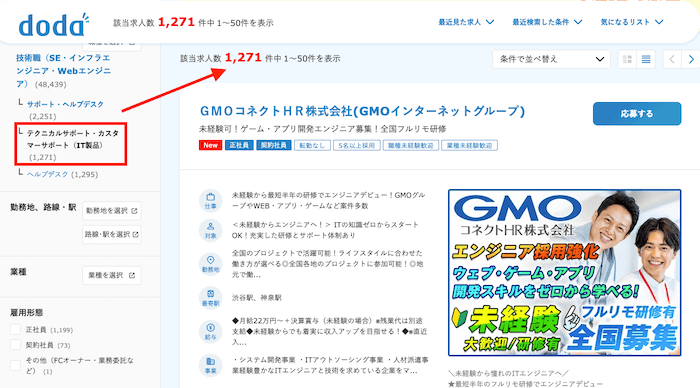
Task: Switch to list view icon
Action: pyautogui.click(x=646, y=59)
